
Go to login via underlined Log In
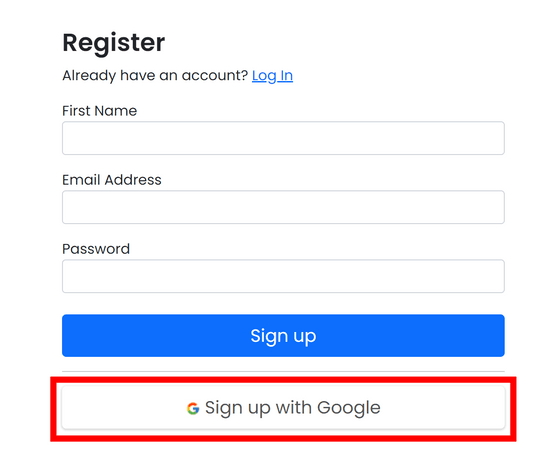[x=272, y=75]
